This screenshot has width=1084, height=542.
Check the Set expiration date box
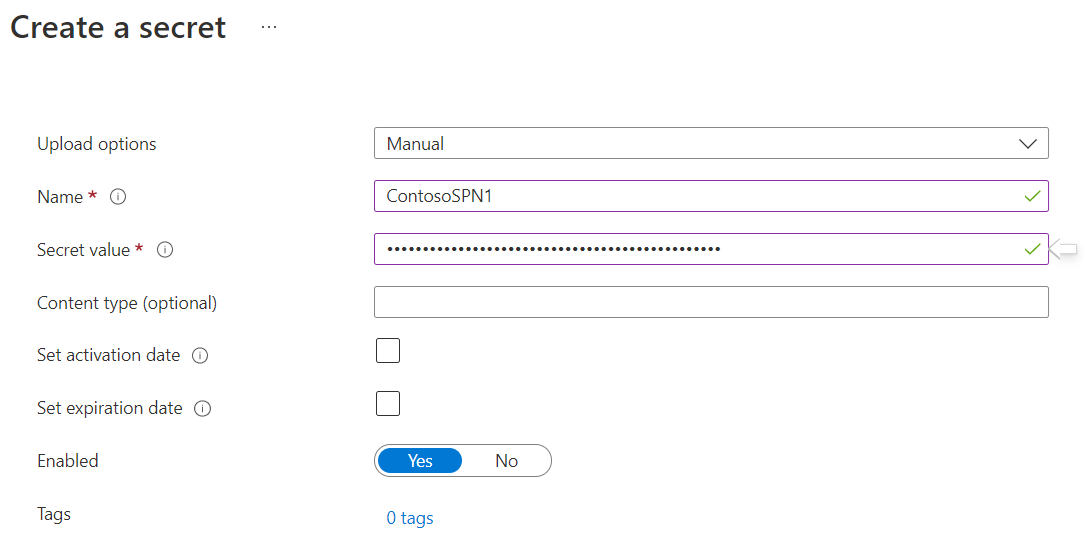point(388,404)
